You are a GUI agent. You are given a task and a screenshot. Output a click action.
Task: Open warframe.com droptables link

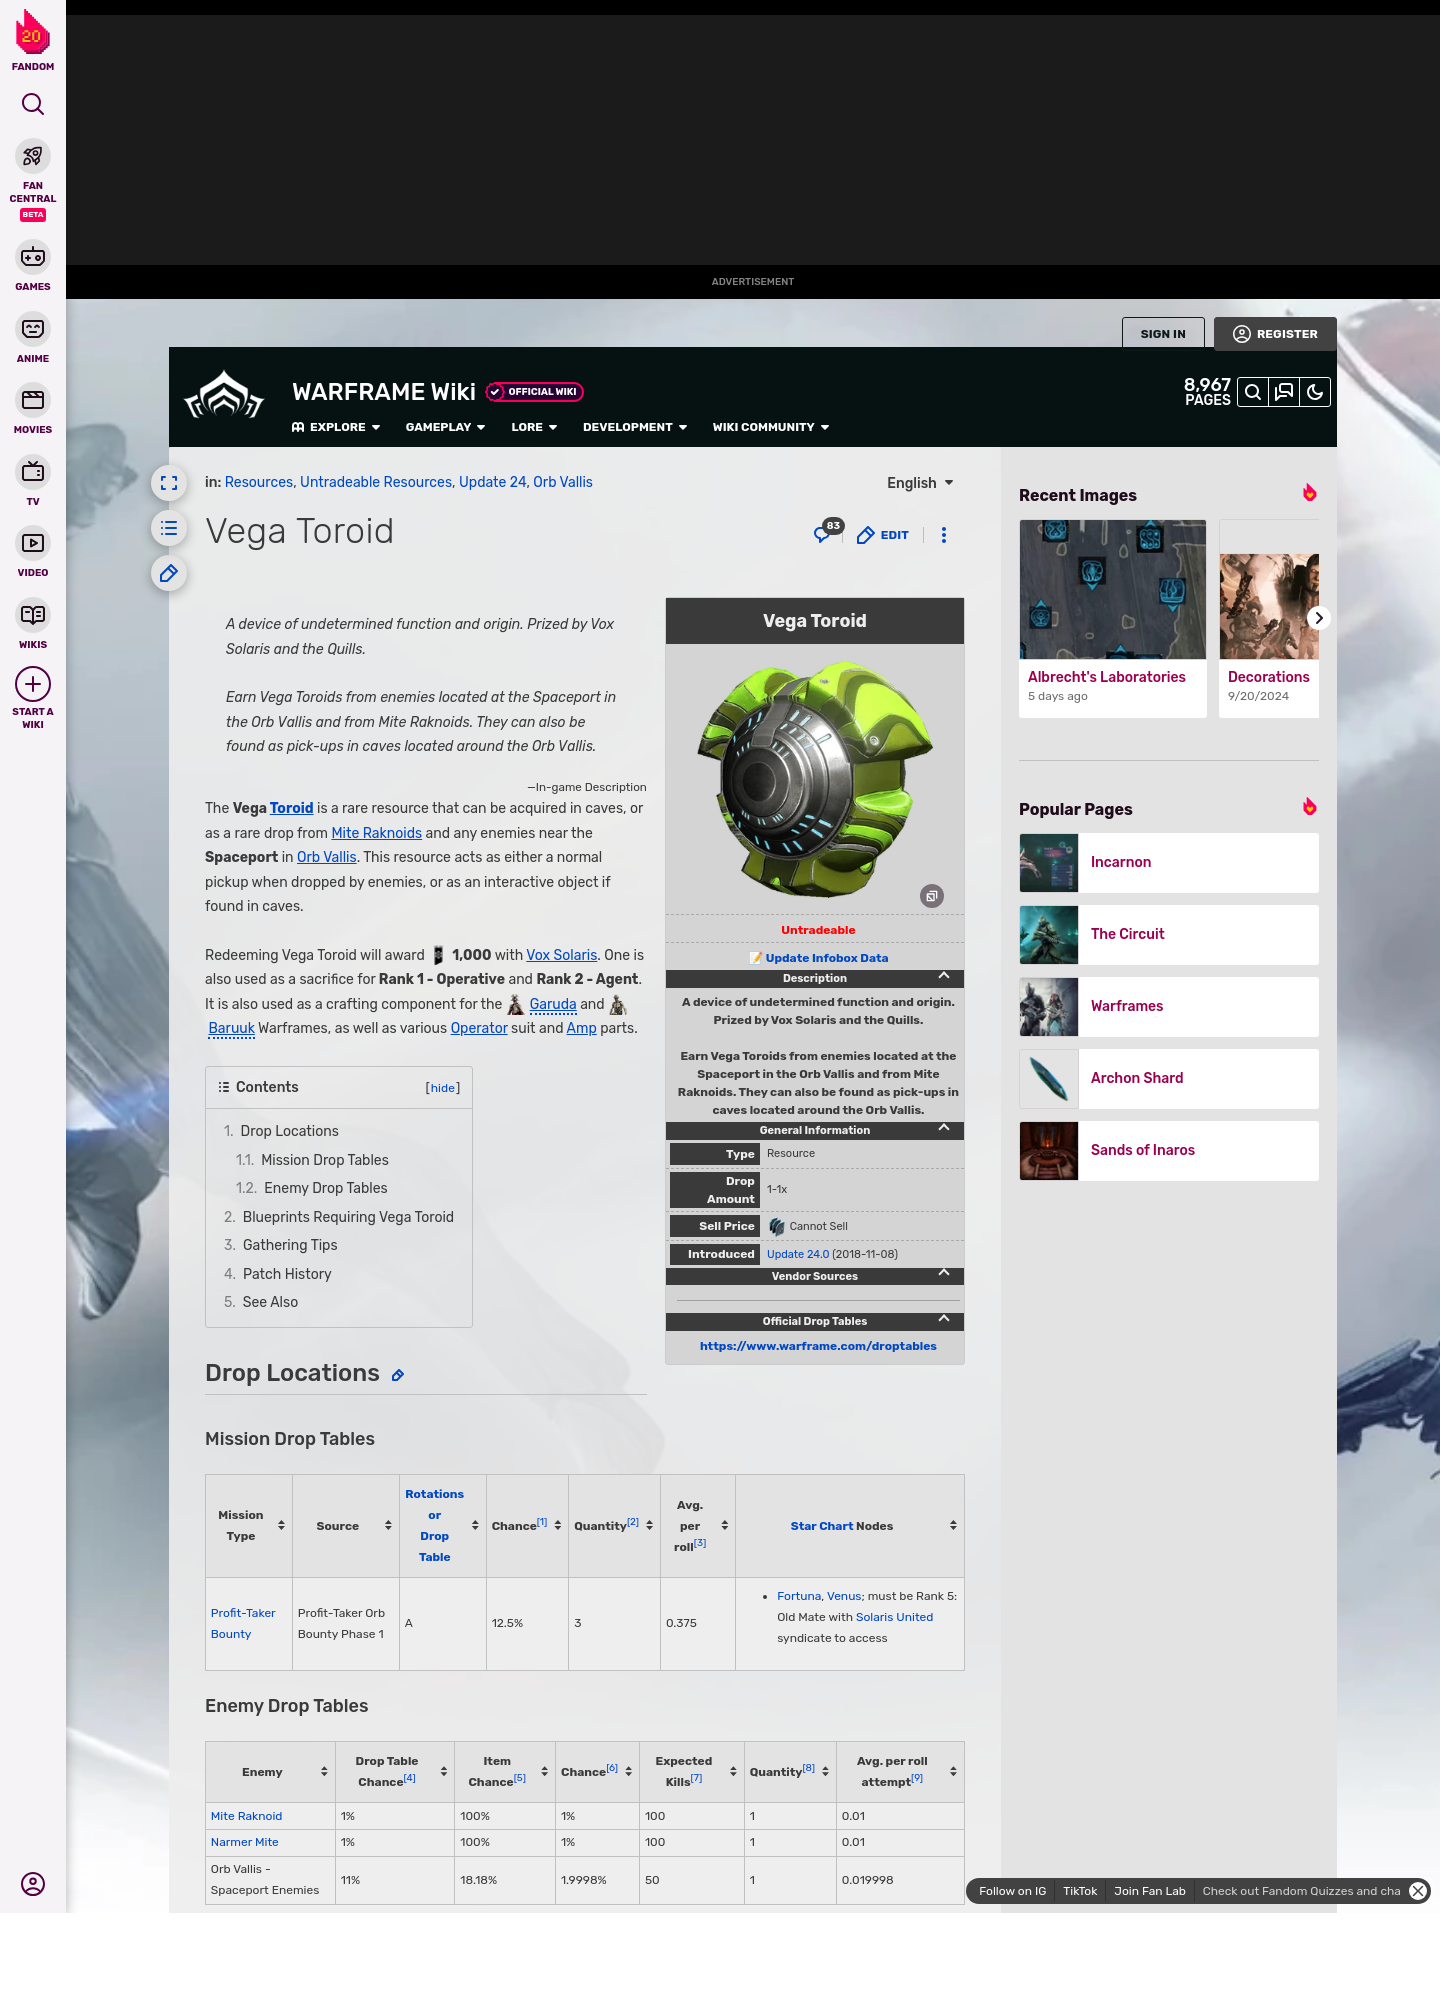click(x=818, y=1346)
